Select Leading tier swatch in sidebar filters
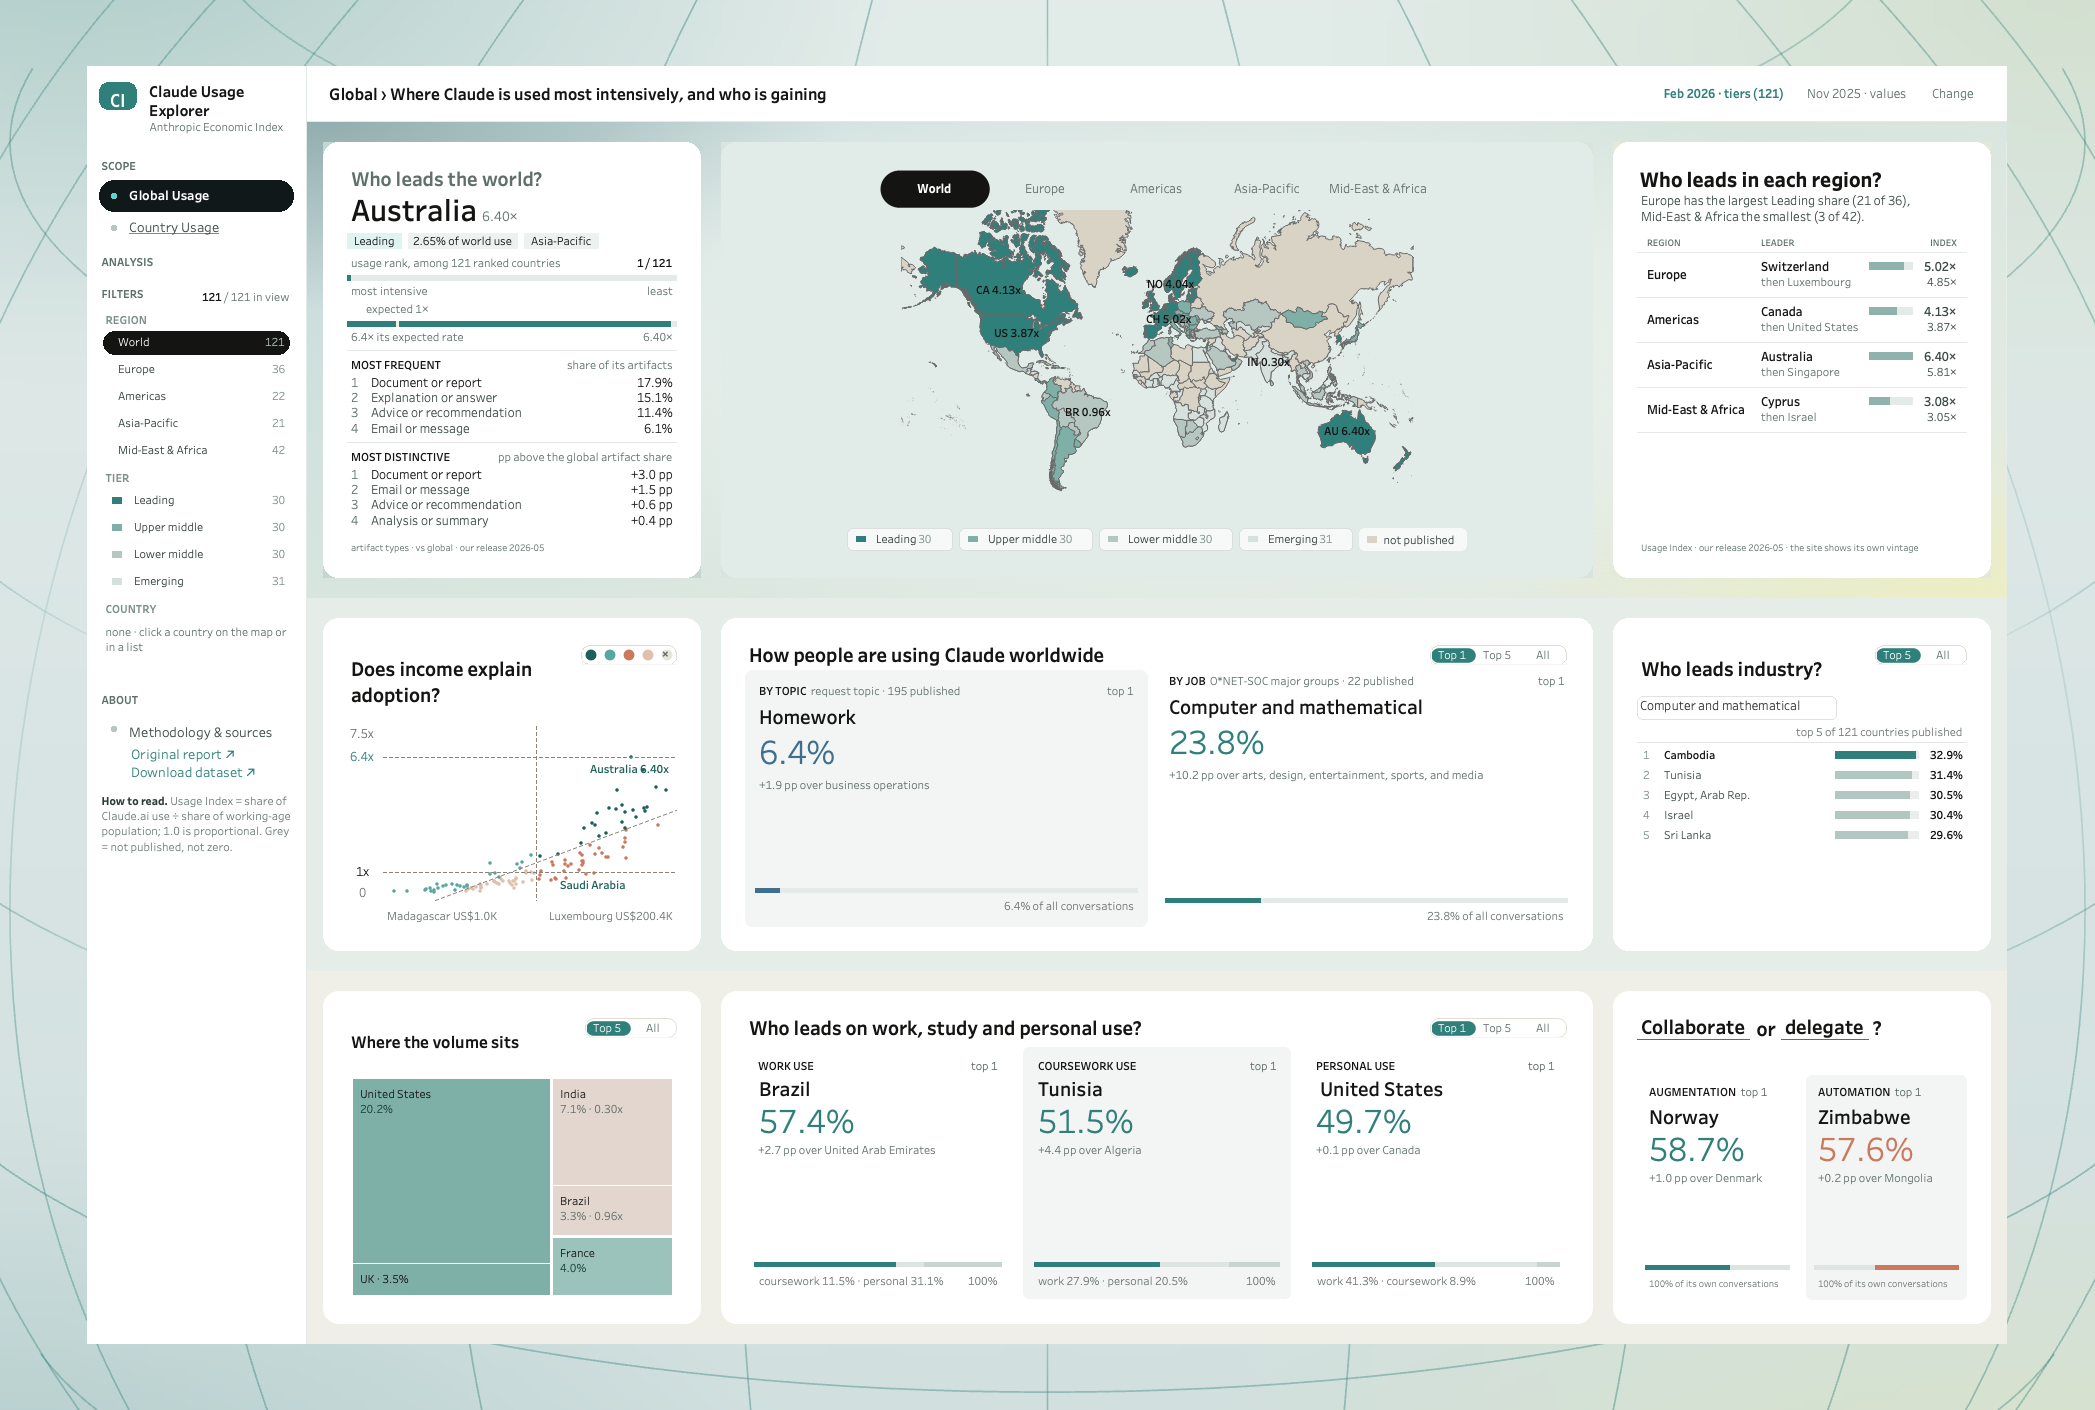 117,500
